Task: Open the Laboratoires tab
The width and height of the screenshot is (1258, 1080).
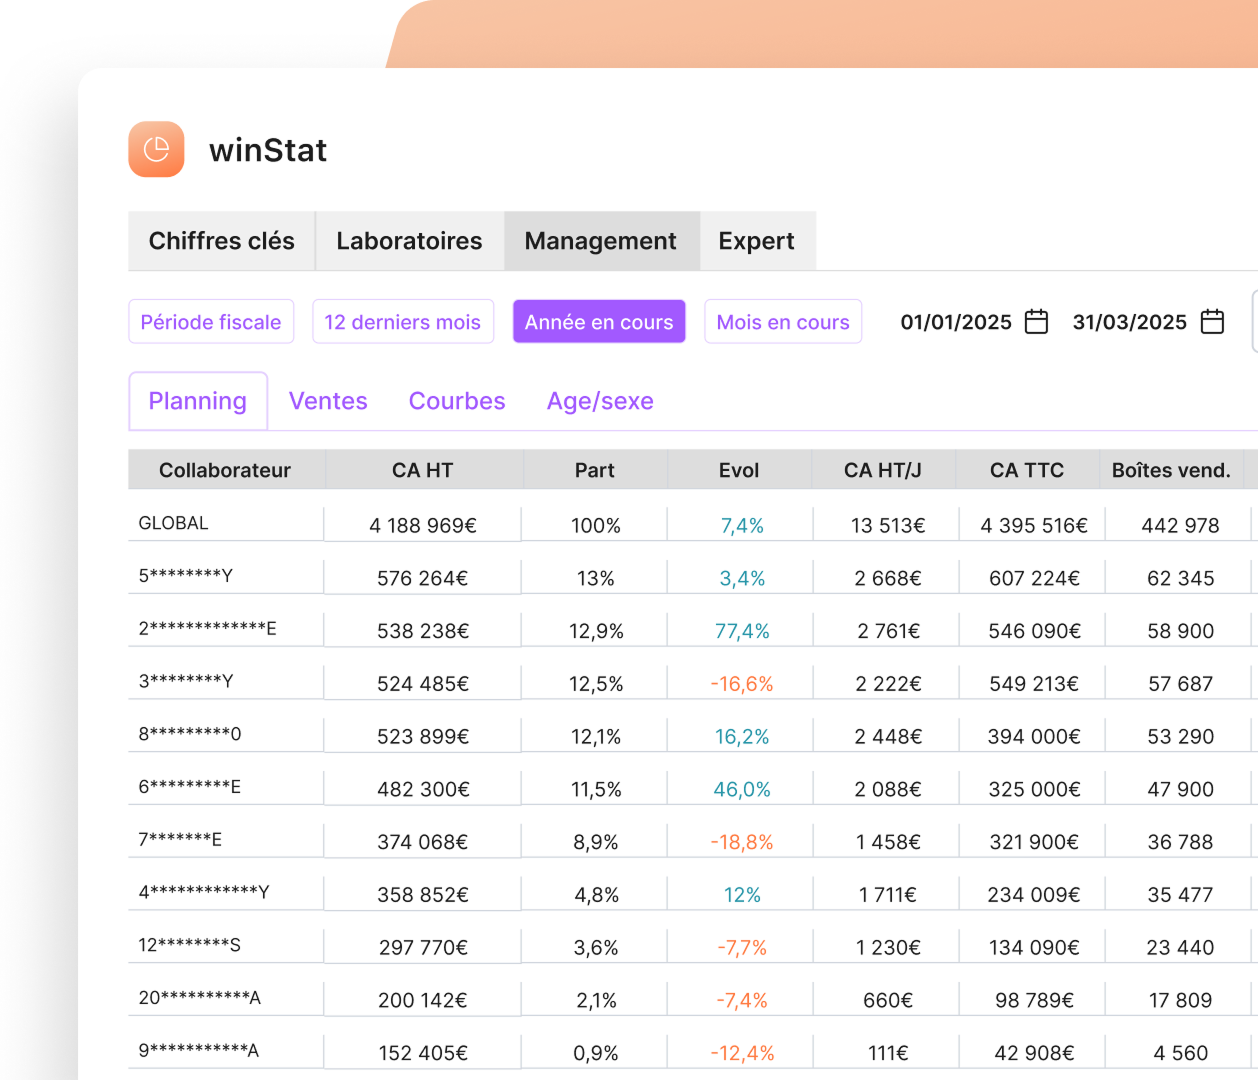Action: tap(409, 241)
